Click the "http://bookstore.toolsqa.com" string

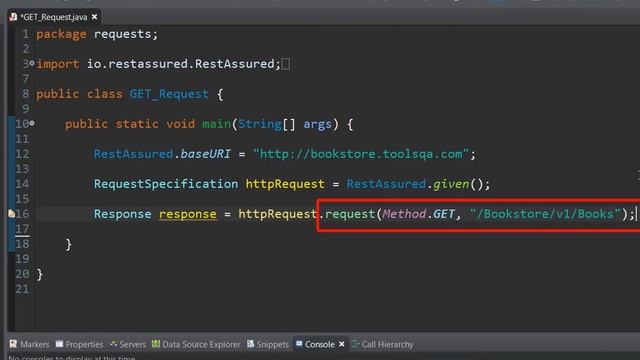361,154
